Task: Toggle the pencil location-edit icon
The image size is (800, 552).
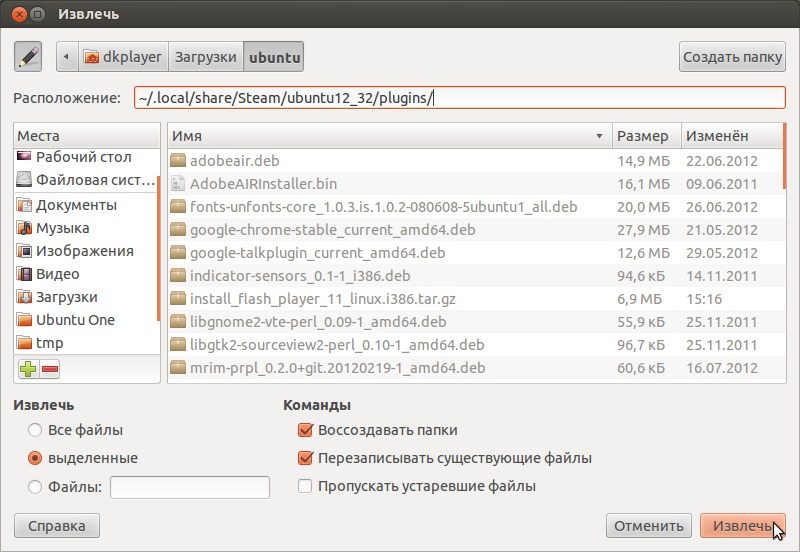Action: click(x=28, y=57)
